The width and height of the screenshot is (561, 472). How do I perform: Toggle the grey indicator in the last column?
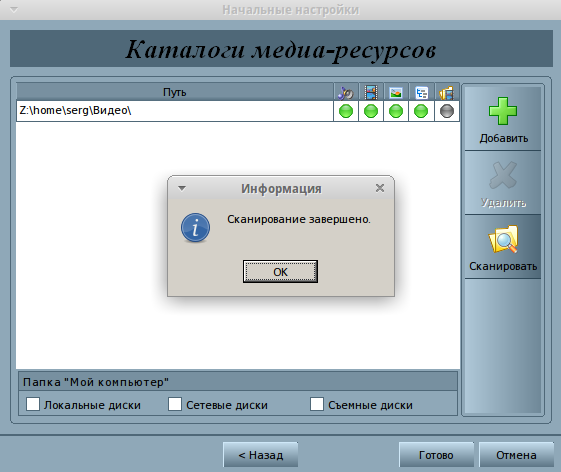tap(447, 111)
